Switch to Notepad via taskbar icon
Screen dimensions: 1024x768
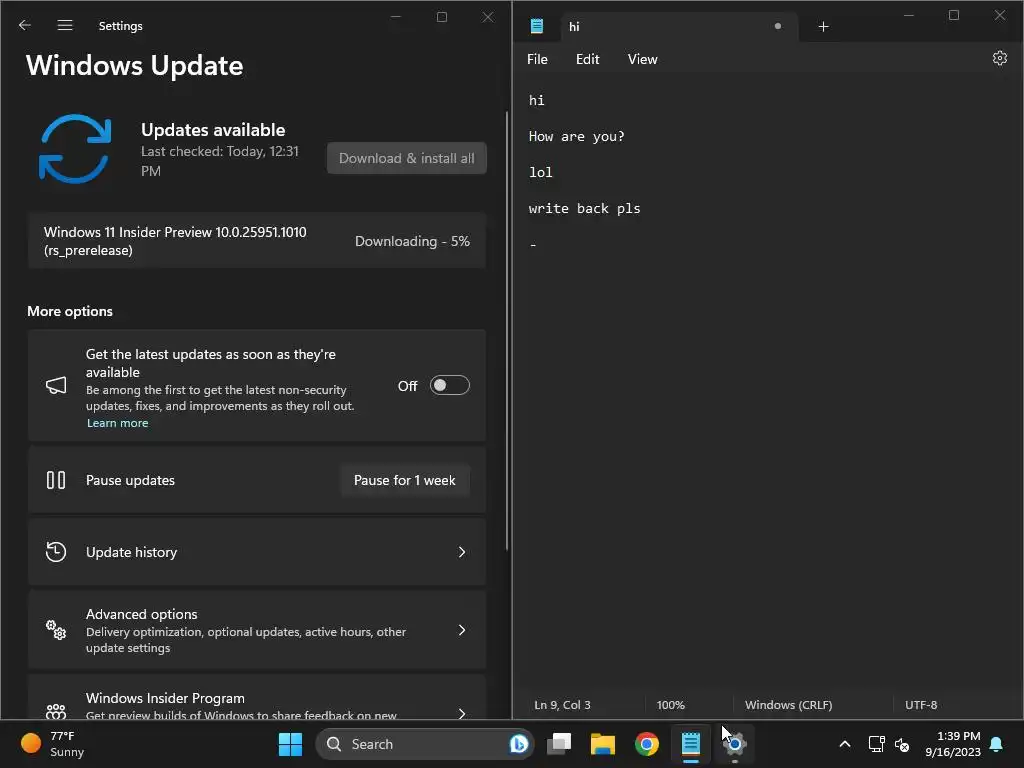point(690,744)
